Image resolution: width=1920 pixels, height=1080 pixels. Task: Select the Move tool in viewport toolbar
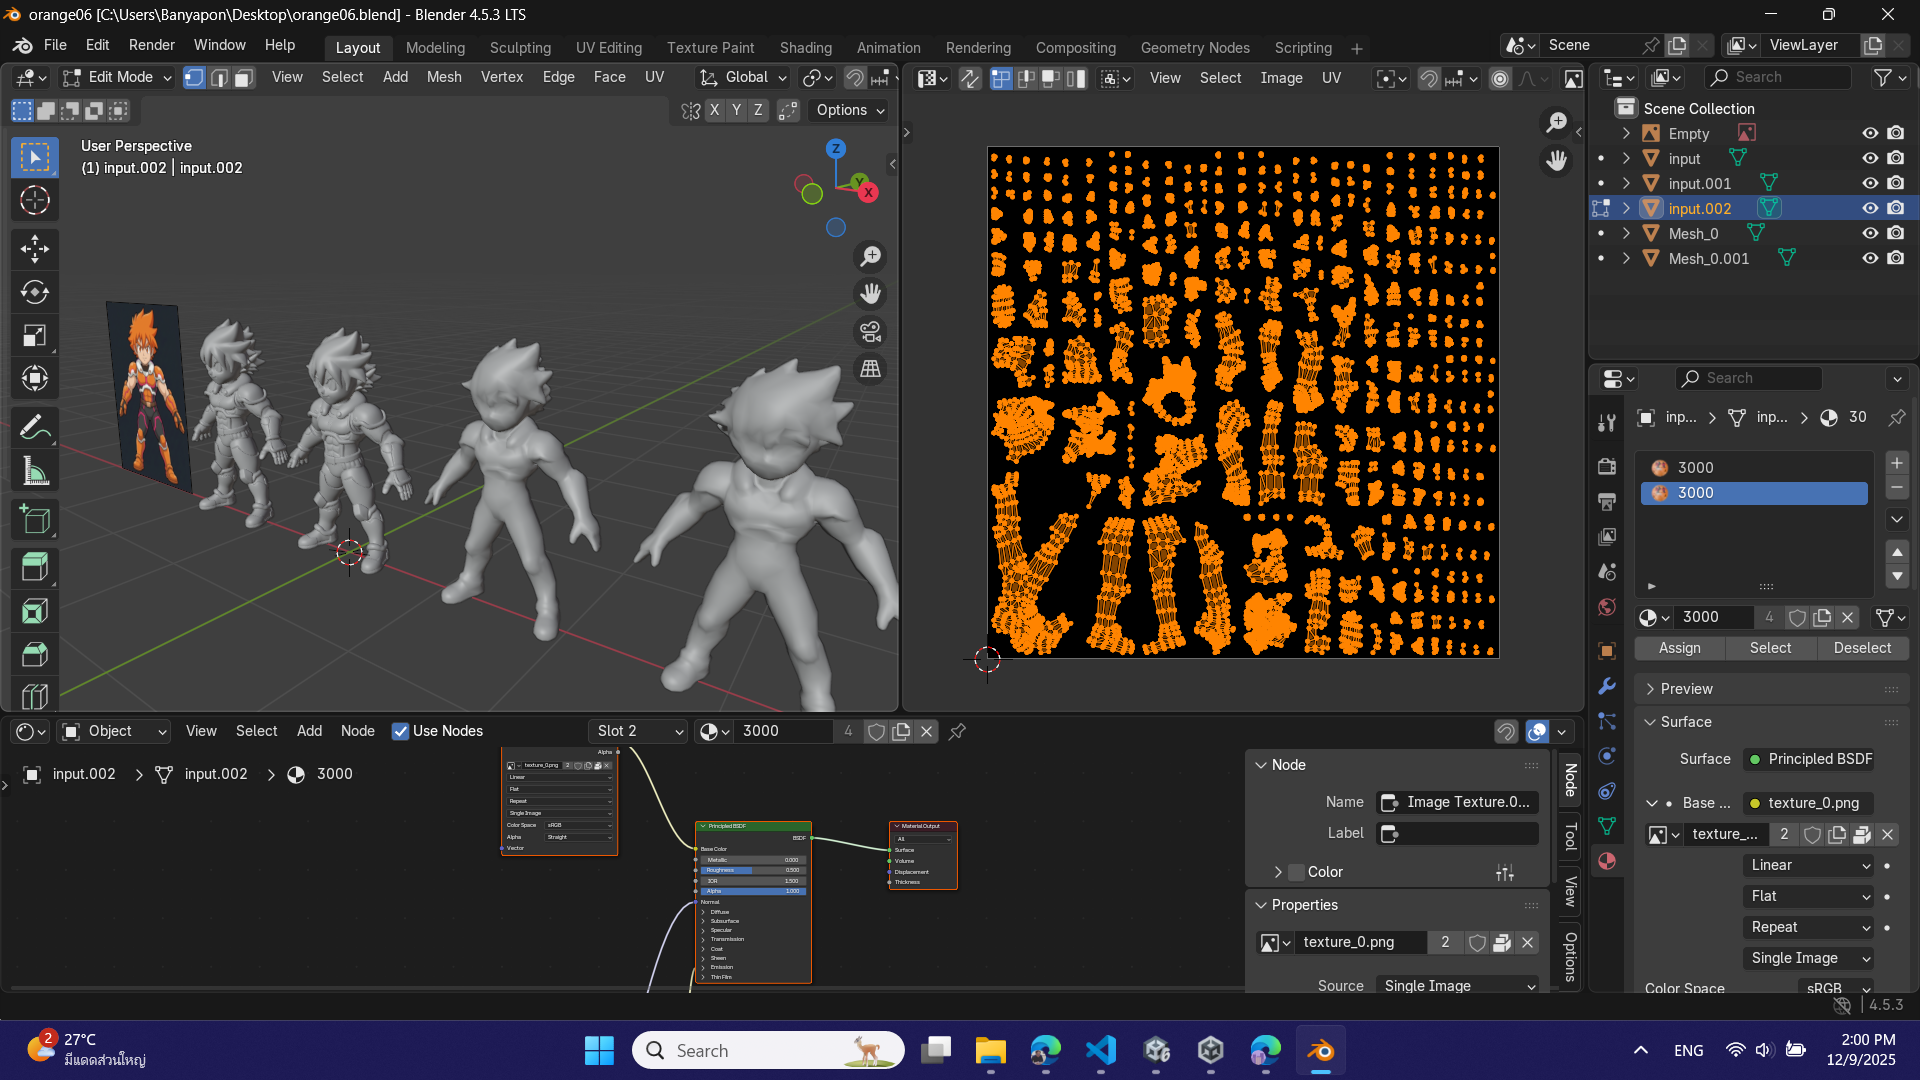(x=35, y=248)
